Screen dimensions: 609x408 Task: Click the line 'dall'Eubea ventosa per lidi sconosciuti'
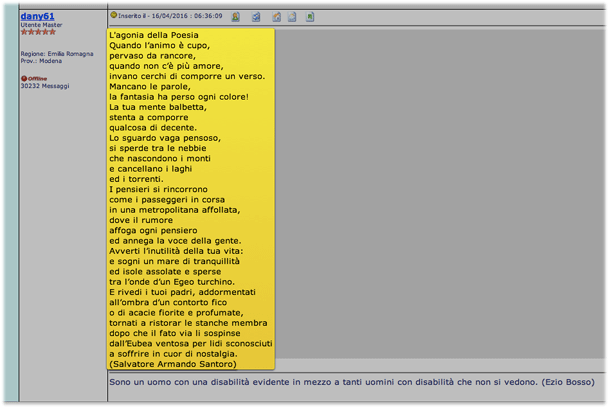click(x=191, y=343)
